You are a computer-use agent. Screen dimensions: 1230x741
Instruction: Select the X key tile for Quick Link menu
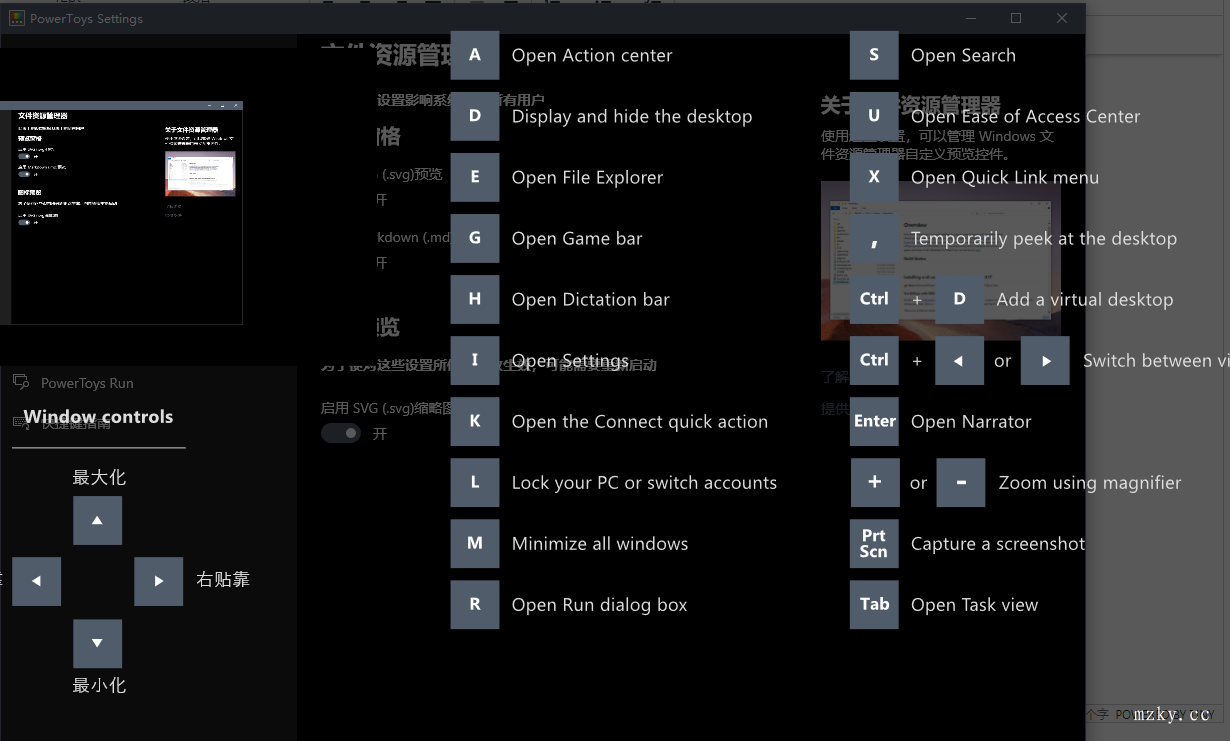(x=874, y=177)
